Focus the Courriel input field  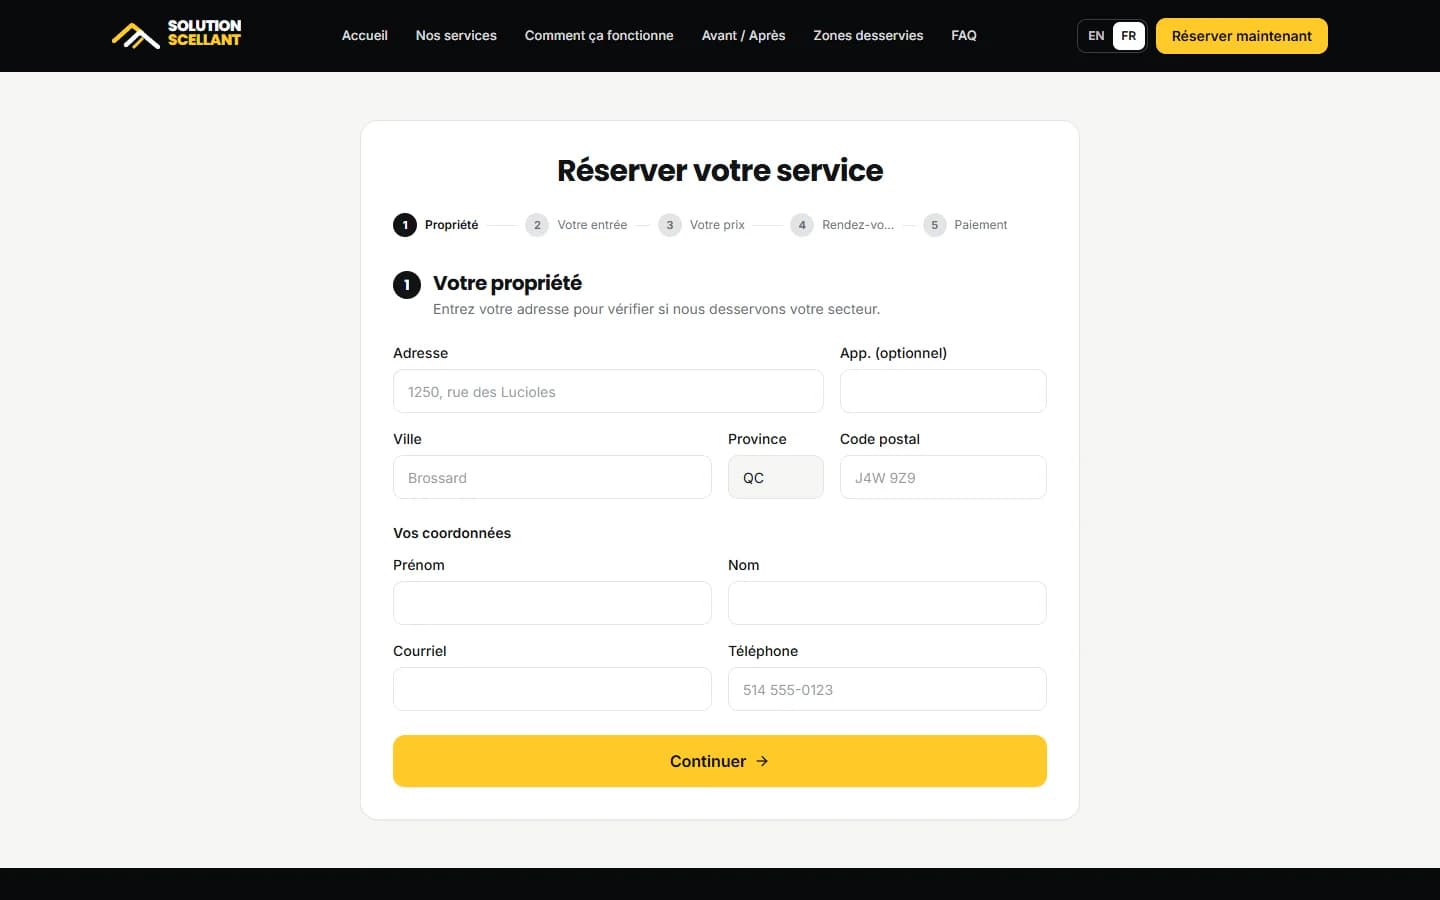[552, 689]
